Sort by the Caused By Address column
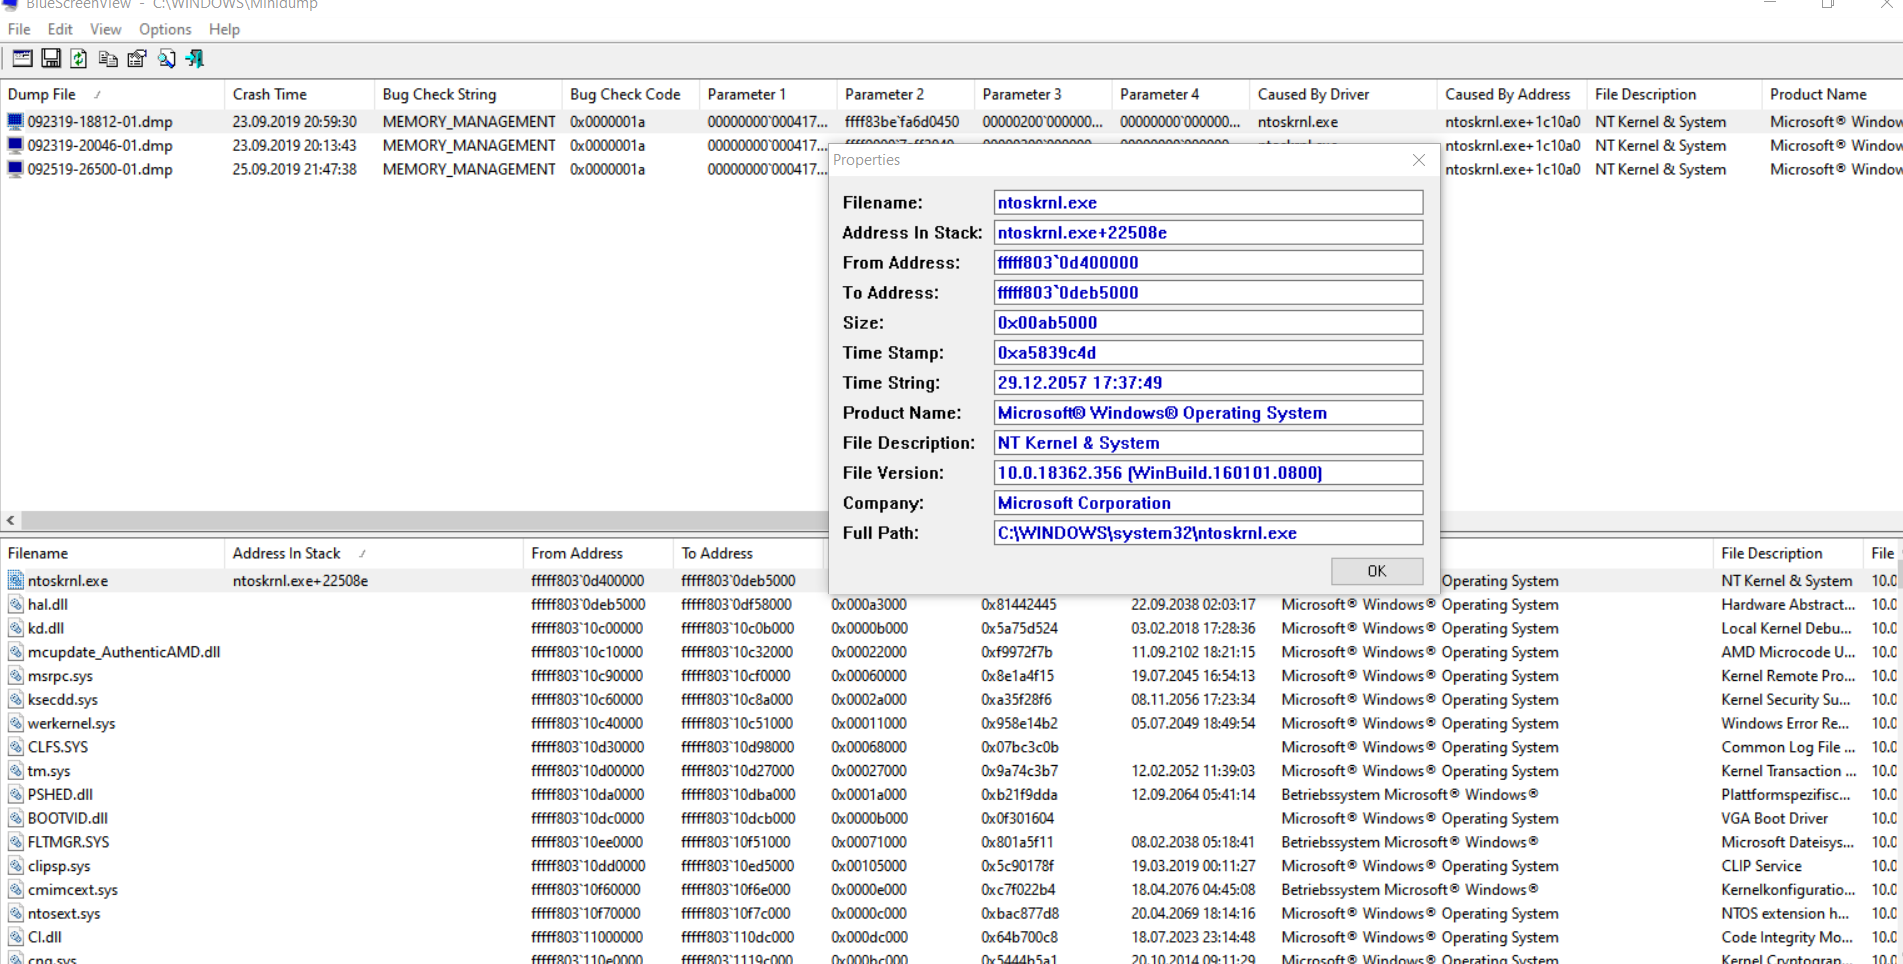Viewport: 1903px width, 964px height. (x=1512, y=94)
